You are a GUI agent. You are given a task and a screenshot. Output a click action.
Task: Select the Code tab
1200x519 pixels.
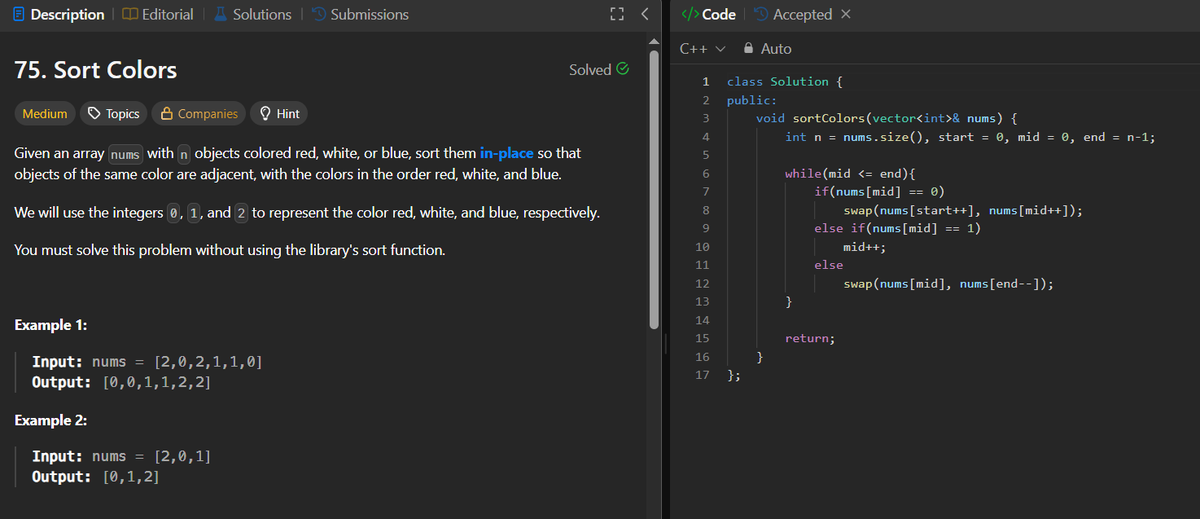708,14
